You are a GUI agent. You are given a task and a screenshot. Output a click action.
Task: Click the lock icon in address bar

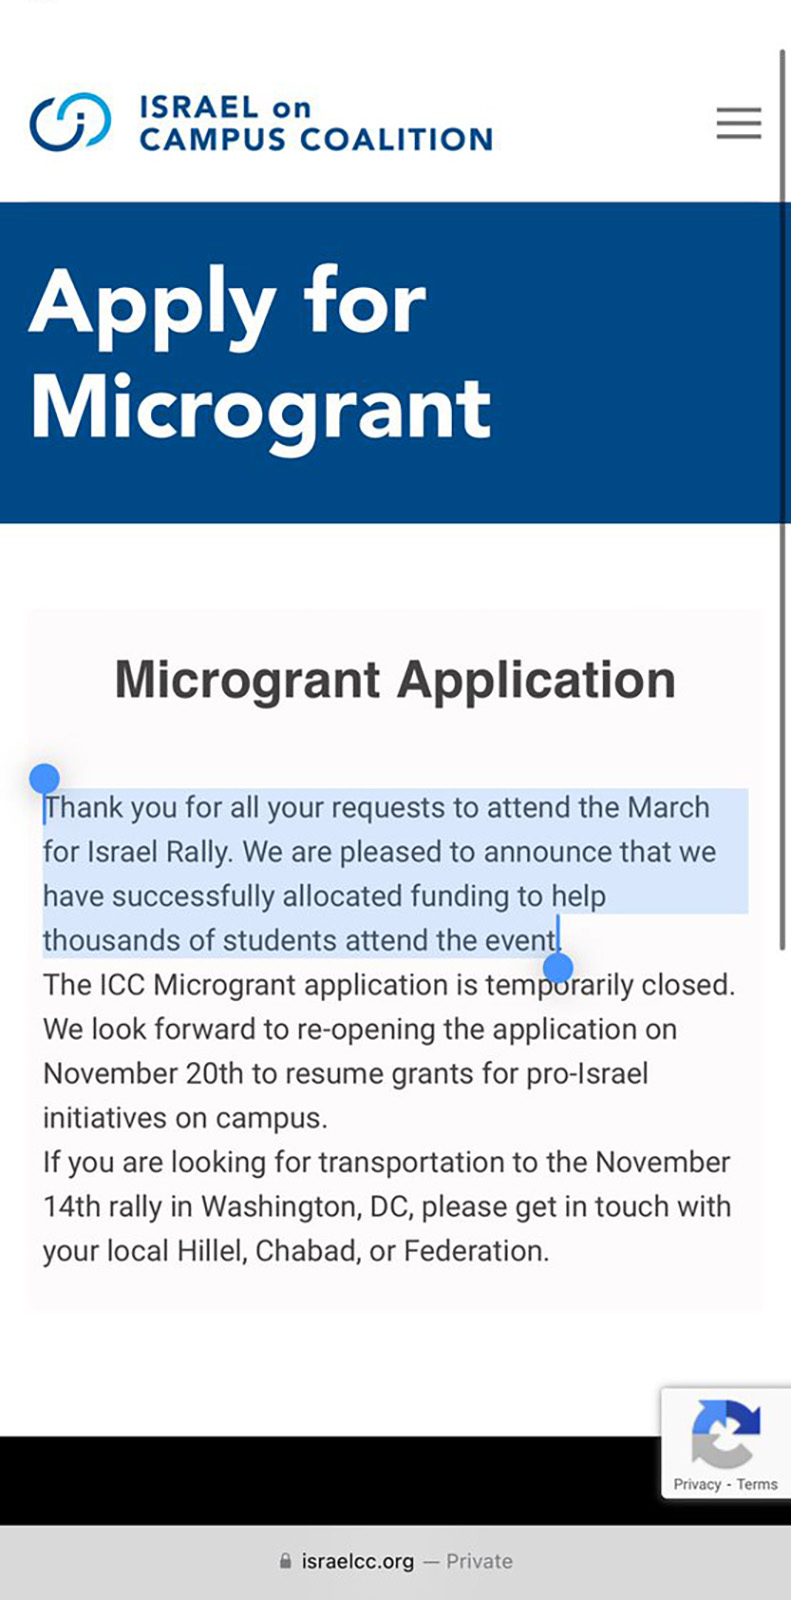pyautogui.click(x=286, y=1561)
